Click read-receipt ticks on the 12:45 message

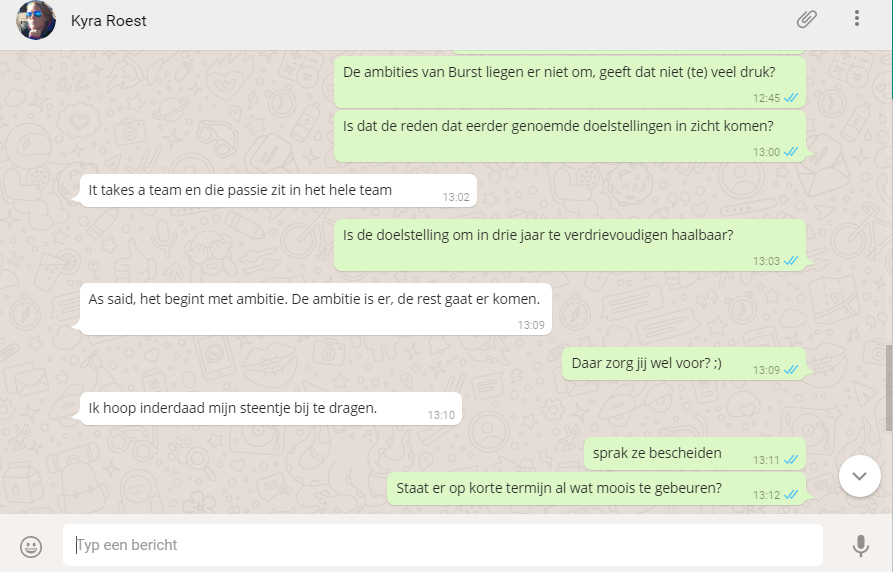tap(790, 98)
